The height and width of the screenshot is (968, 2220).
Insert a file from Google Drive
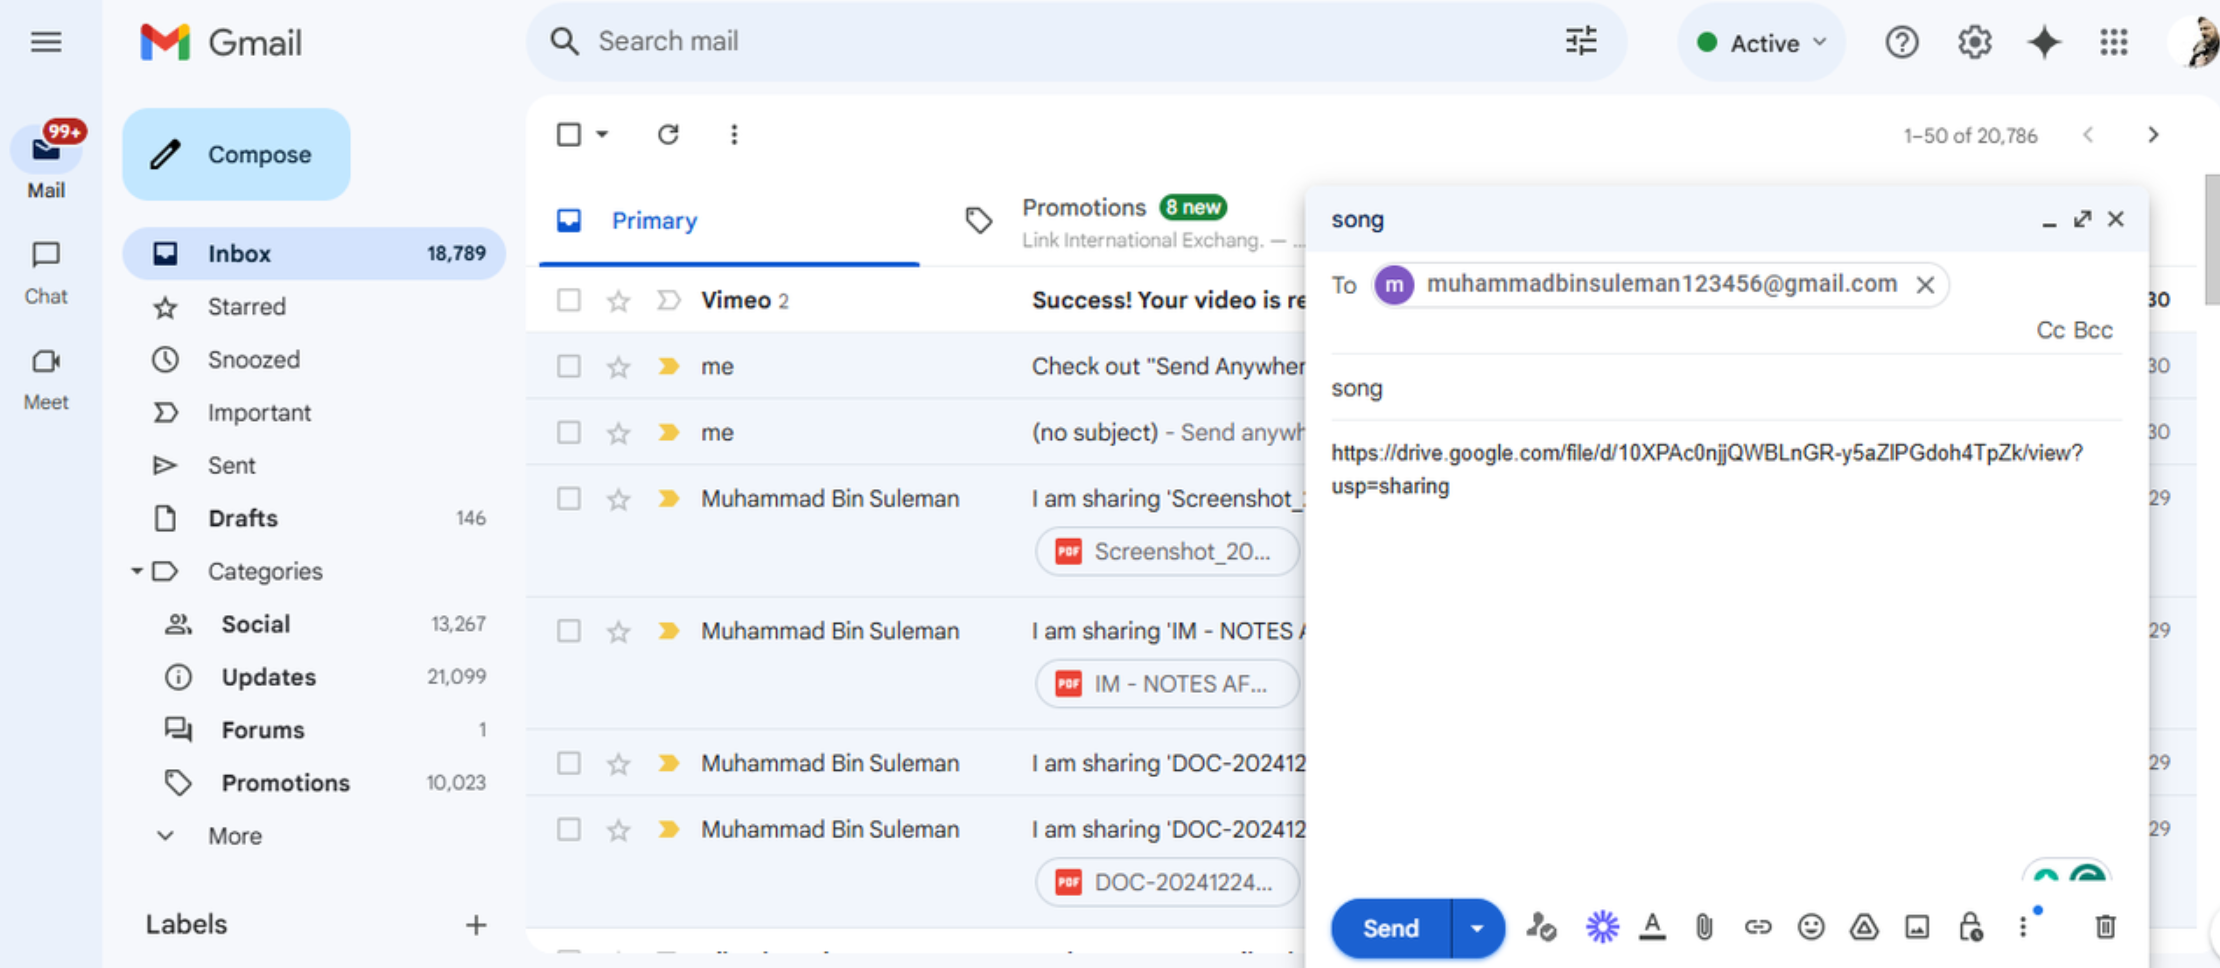[x=1865, y=927]
